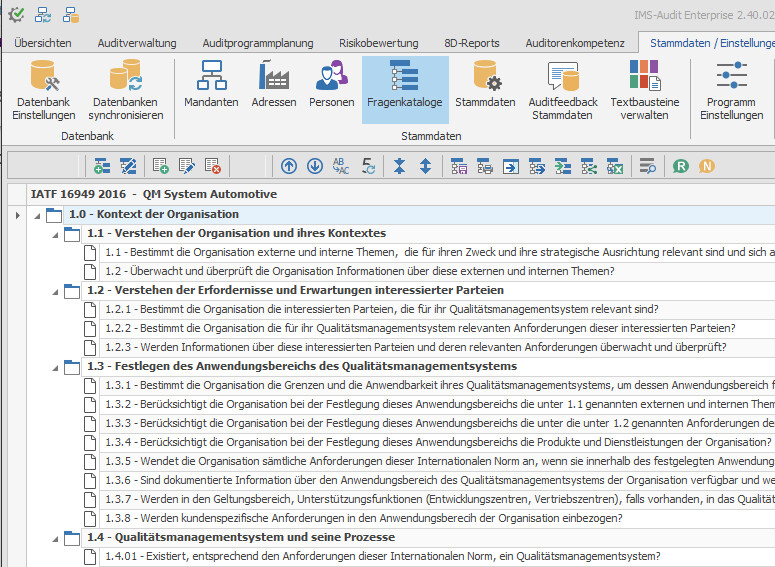
Task: Open Personen in the ribbon
Action: pyautogui.click(x=332, y=84)
